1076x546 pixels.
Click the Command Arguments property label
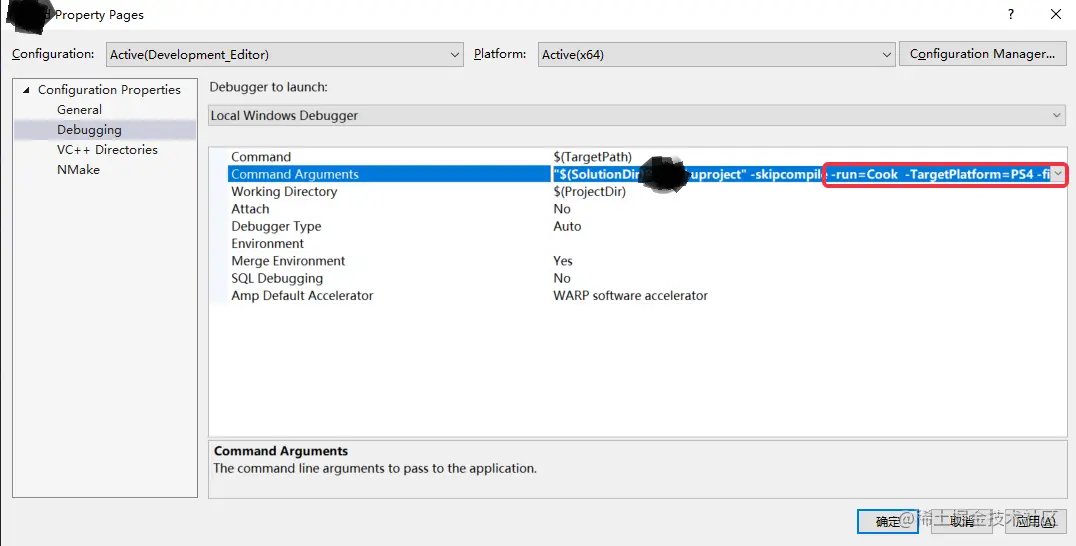(x=295, y=174)
